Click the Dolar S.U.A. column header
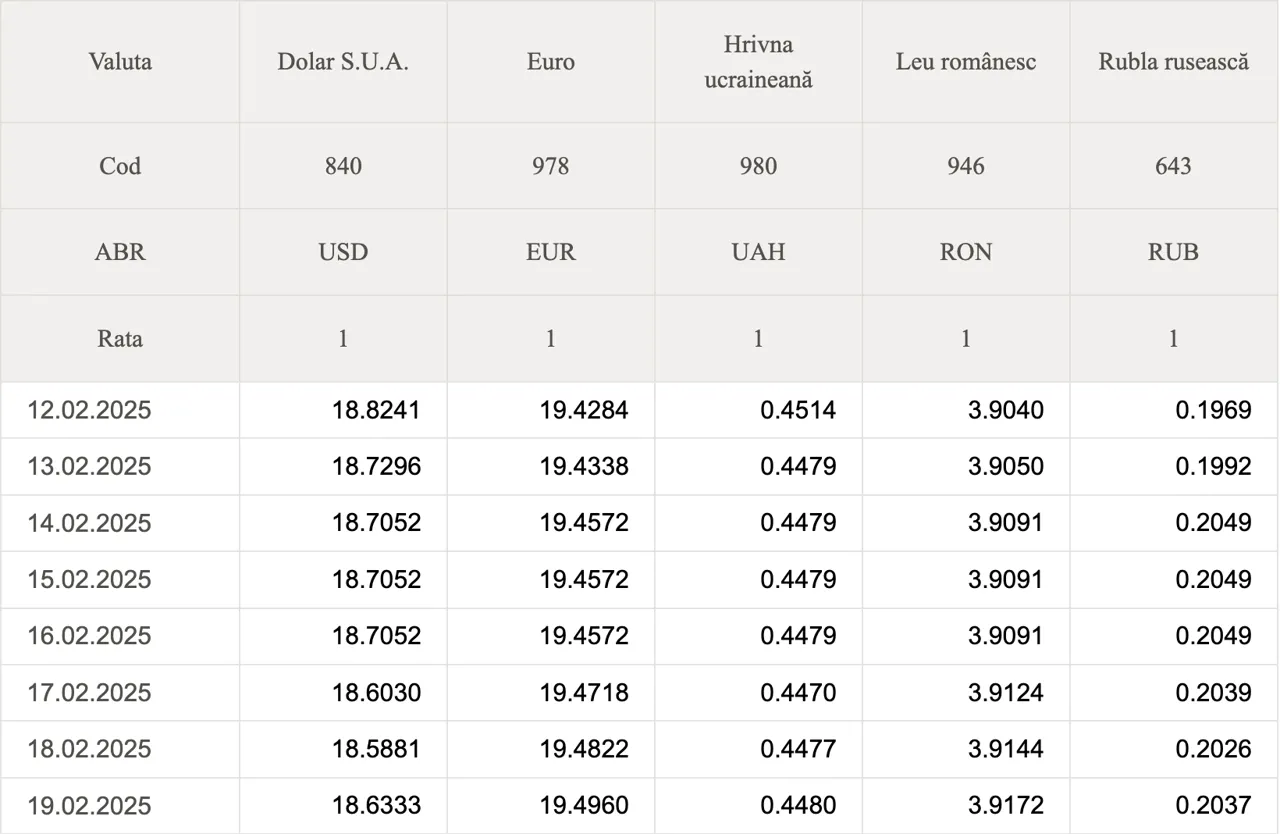Viewport: 1280px width, 834px height. pyautogui.click(x=343, y=62)
